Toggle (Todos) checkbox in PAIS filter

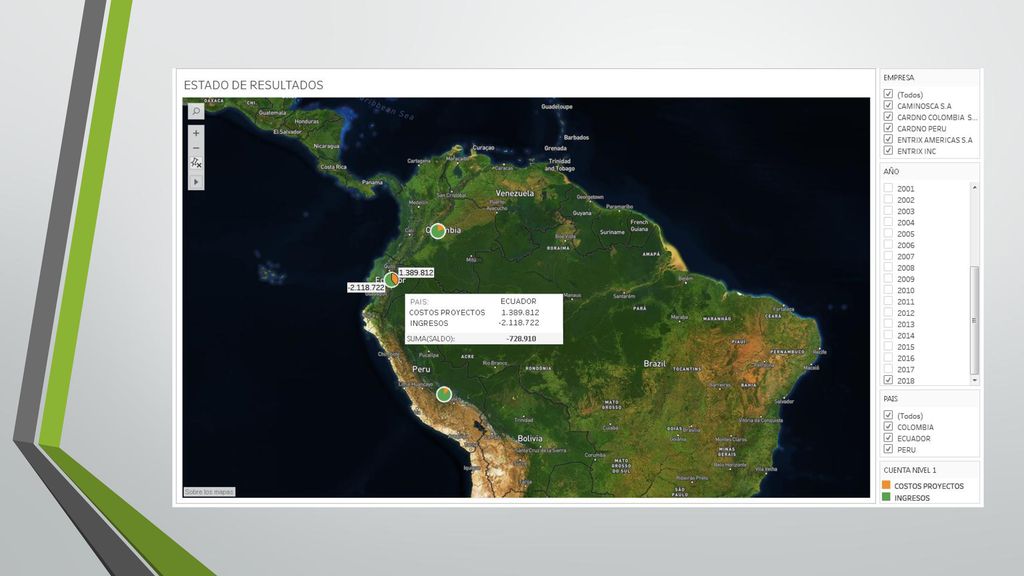tap(888, 415)
